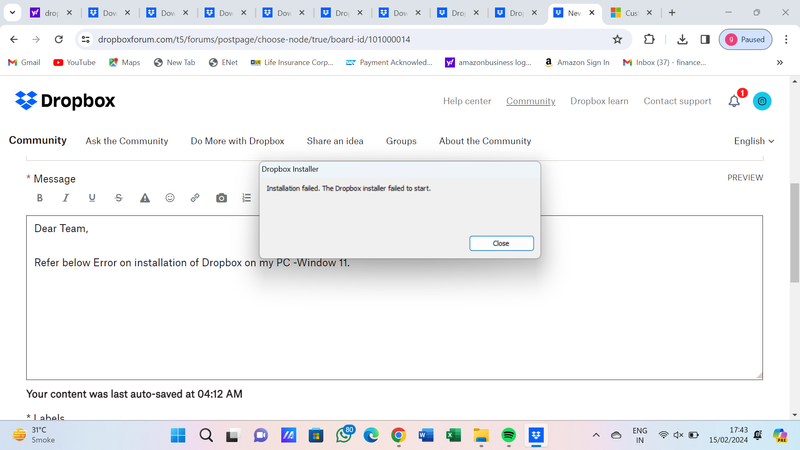Open Maps bookmark
This screenshot has width=800, height=450.
[124, 62]
